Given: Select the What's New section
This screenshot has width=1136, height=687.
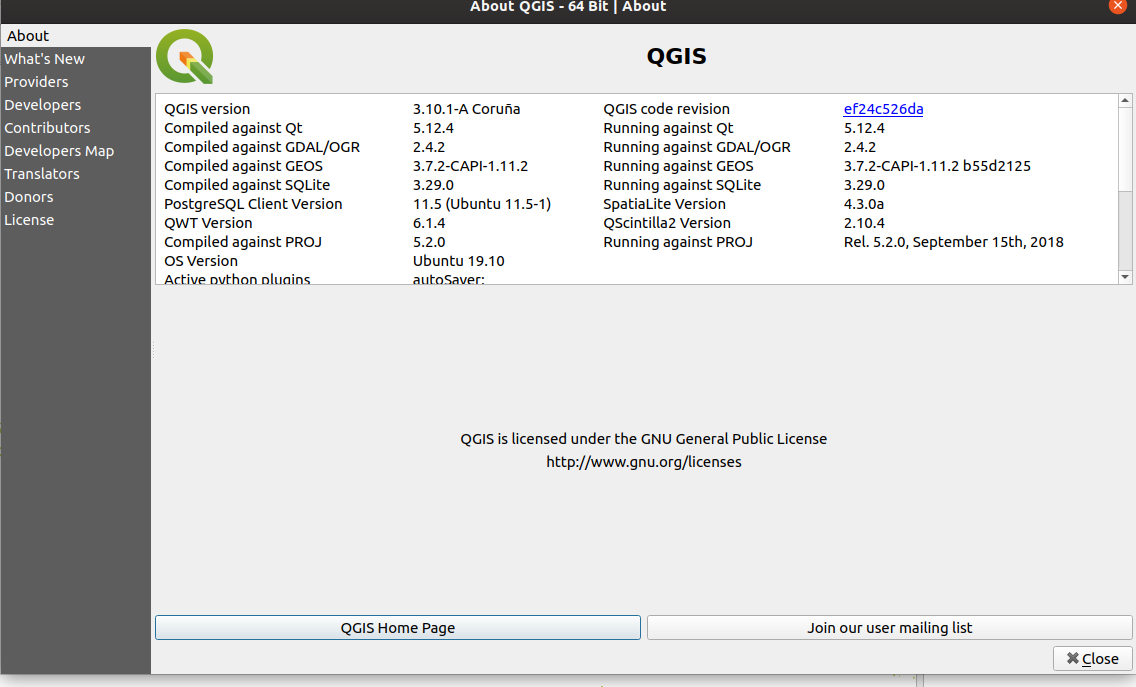Looking at the screenshot, I should (44, 58).
